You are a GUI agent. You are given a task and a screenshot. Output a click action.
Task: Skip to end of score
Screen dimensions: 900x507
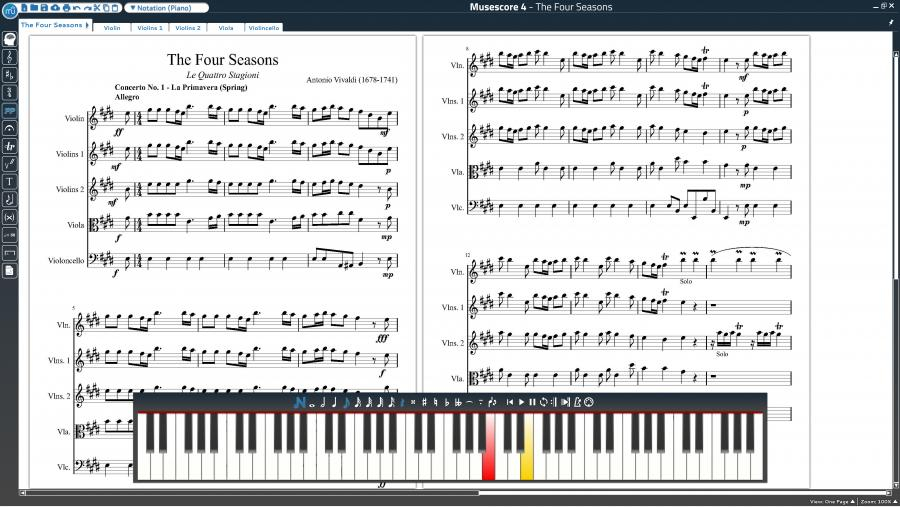[x=565, y=402]
